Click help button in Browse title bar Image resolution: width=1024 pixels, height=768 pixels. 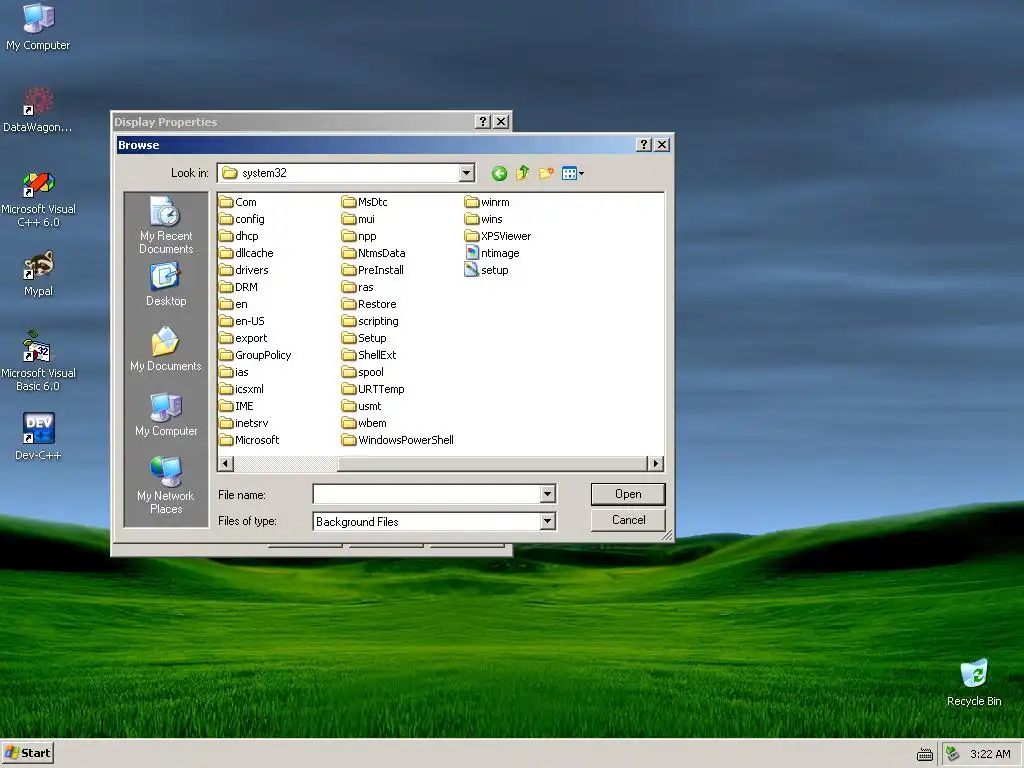[x=644, y=144]
